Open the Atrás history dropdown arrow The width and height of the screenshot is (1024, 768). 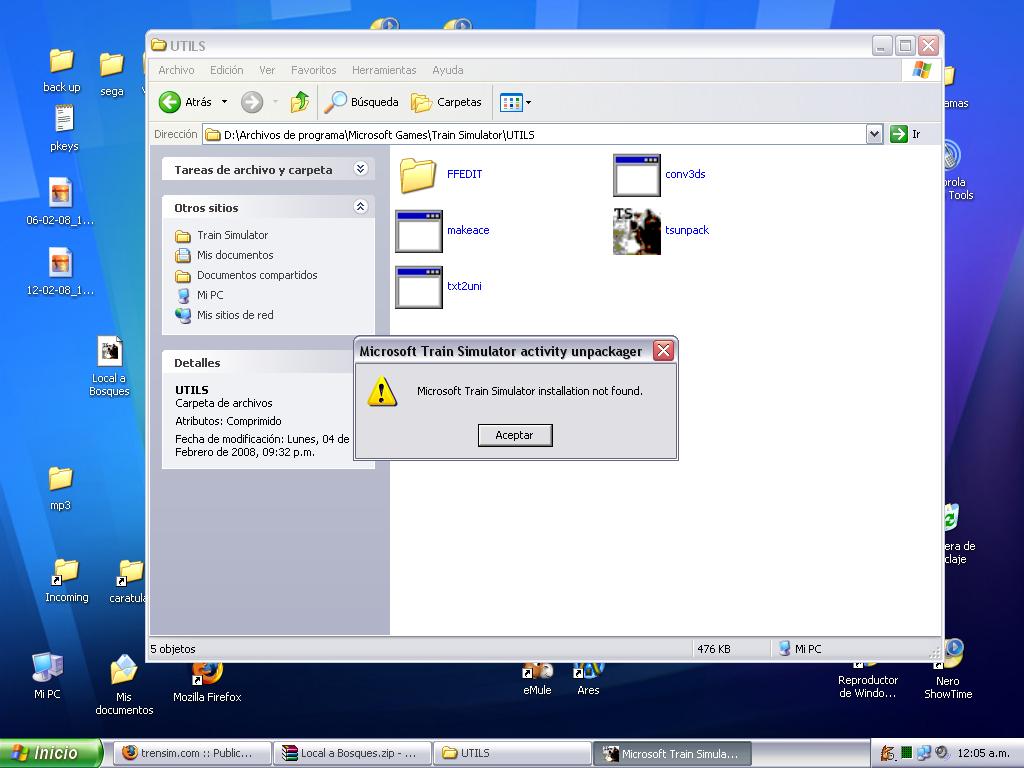pos(224,102)
